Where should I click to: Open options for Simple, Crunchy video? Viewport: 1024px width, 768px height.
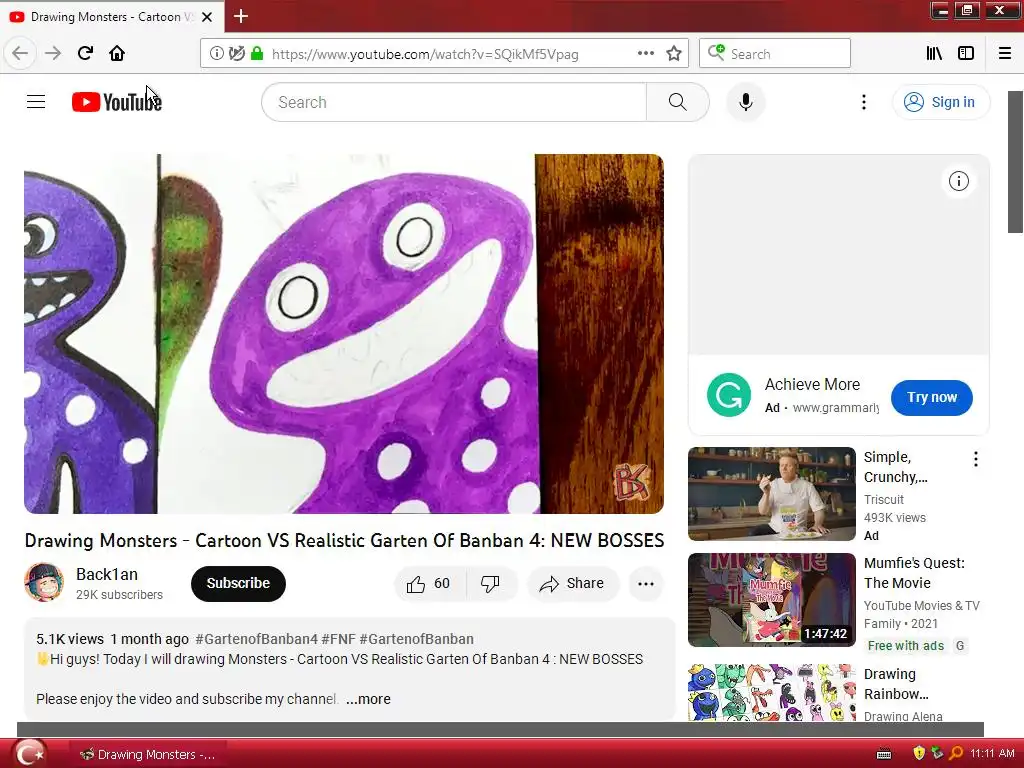976,459
